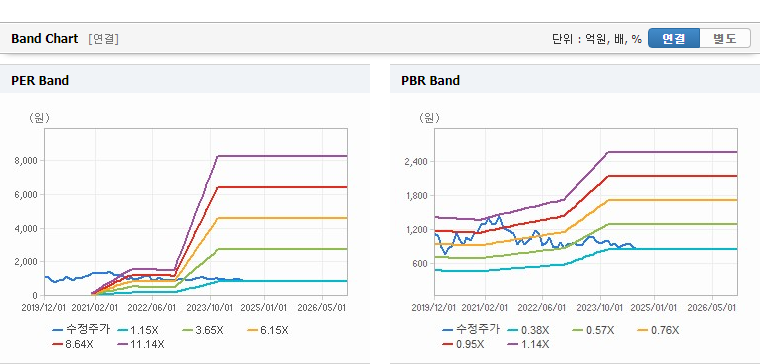760x364 pixels.
Task: Toggle 11.14X legend in PER Band
Action: tap(141, 344)
